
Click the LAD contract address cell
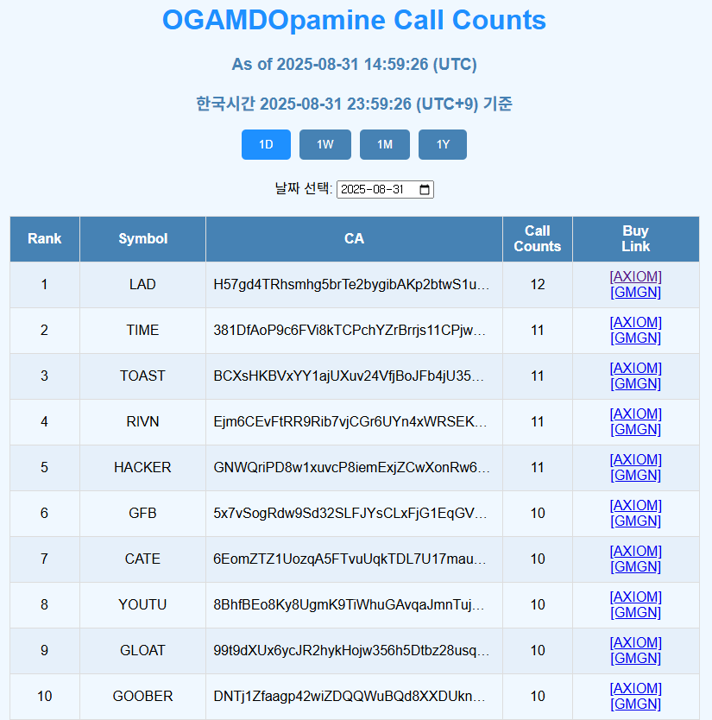tap(352, 285)
